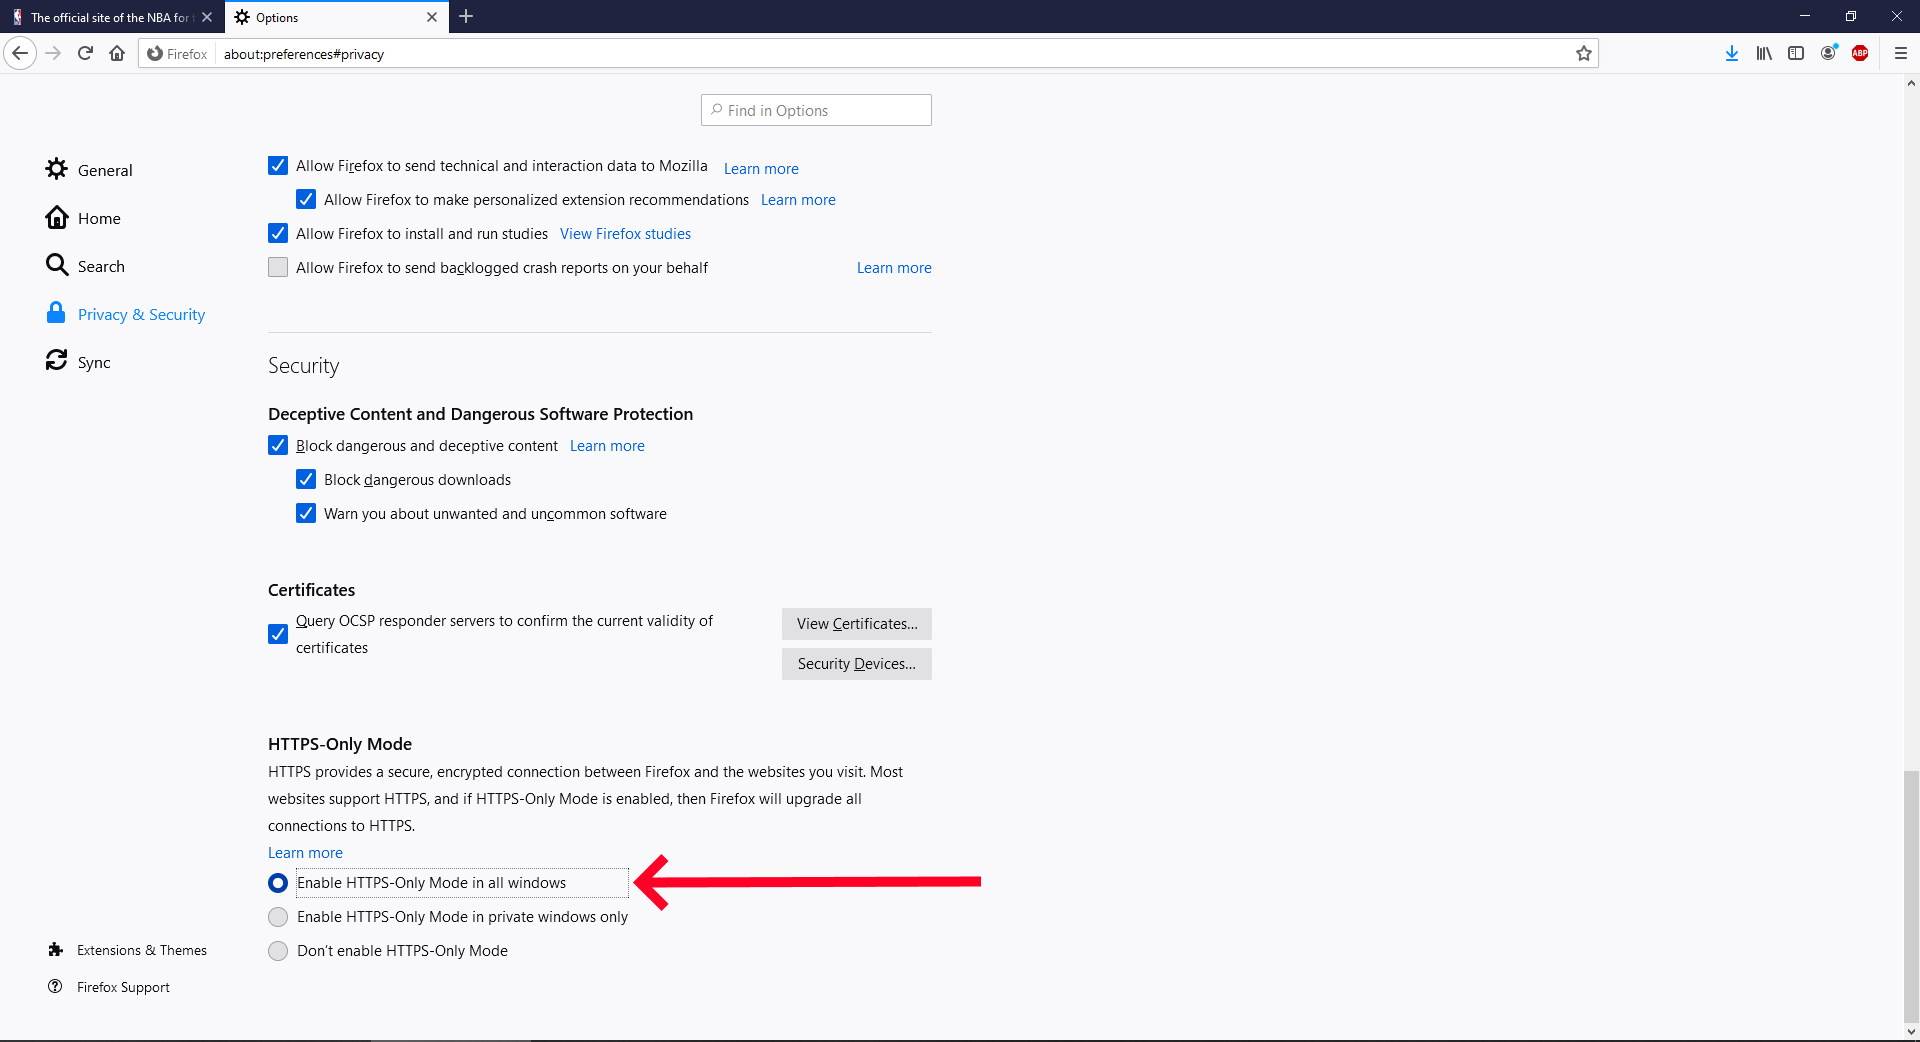Viewport: 1920px width, 1042px height.
Task: Toggle the sidebar panels icon
Action: point(1796,53)
